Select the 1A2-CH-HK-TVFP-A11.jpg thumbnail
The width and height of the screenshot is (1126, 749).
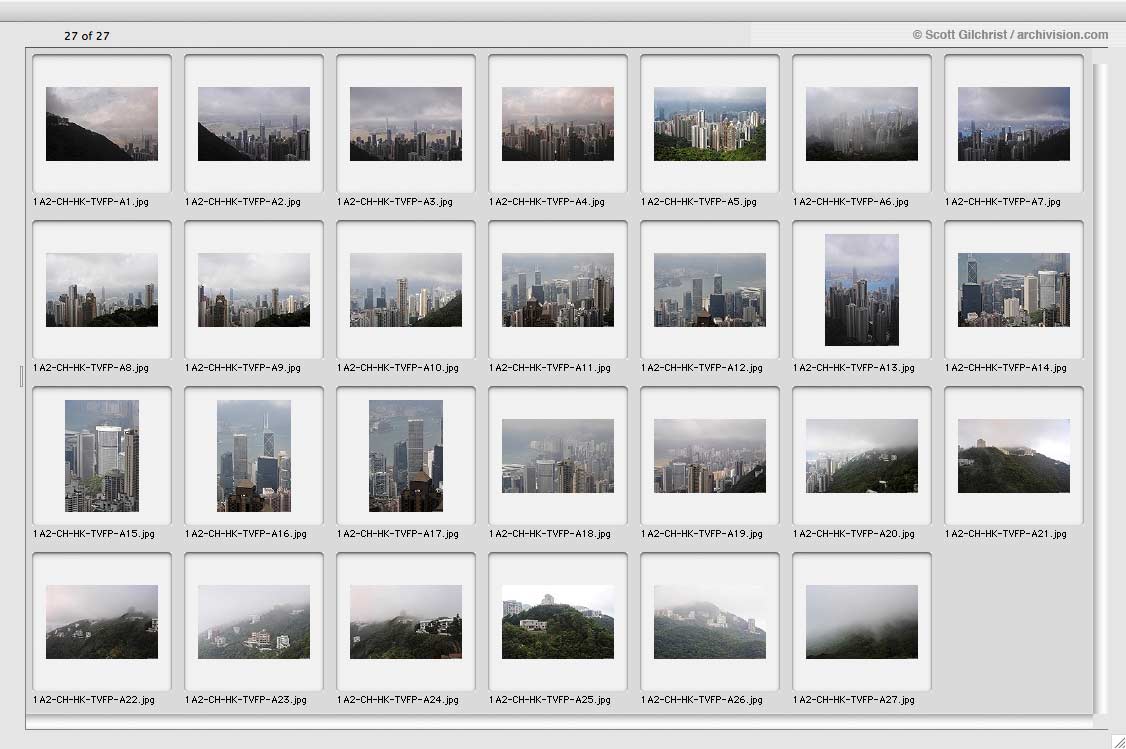tap(558, 289)
